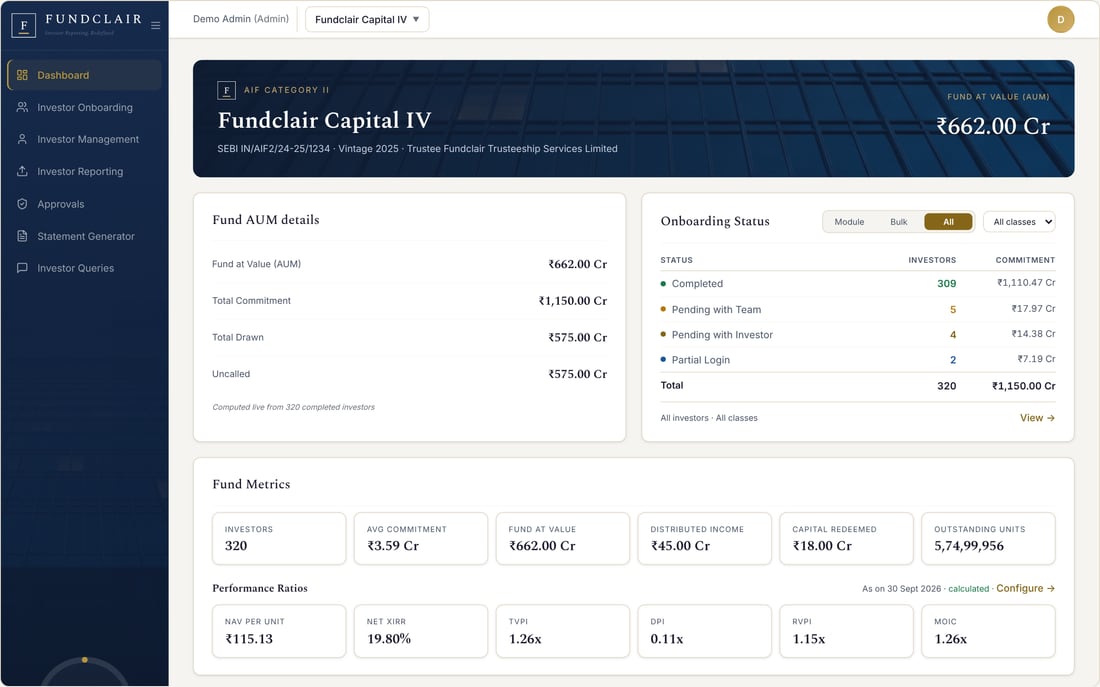Switch onboarding status to Module
Image resolution: width=1100 pixels, height=687 pixels.
(849, 222)
